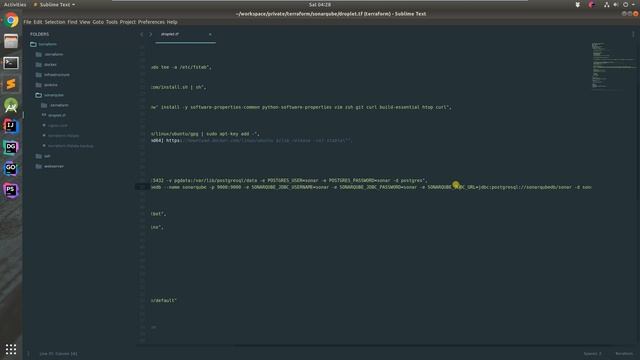Open the Preferences menu

[151, 22]
